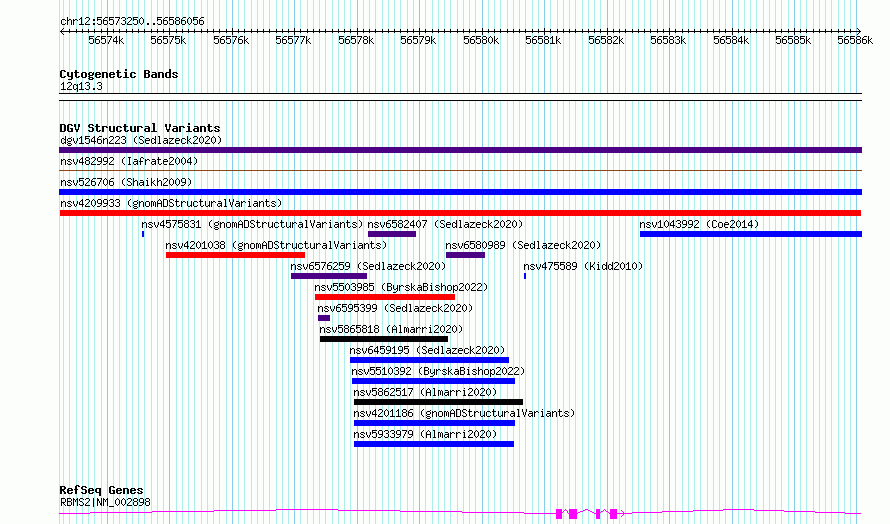Click the black bar under nsv5865818

384,339
